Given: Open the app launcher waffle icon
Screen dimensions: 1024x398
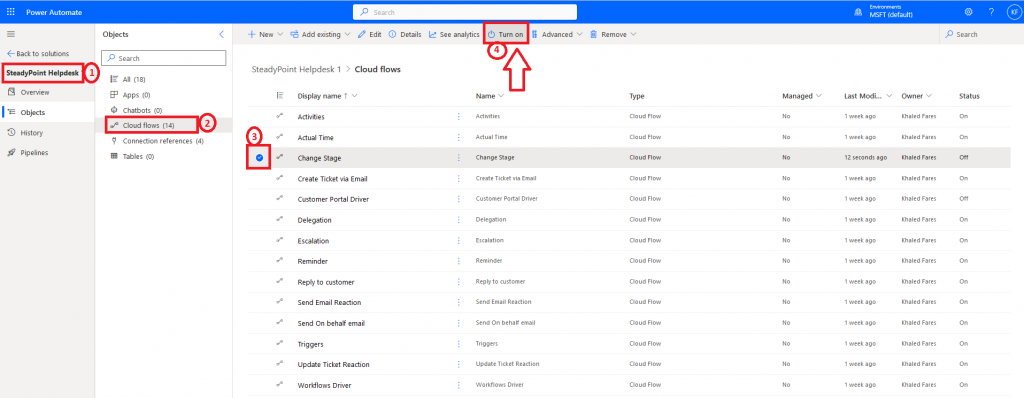Looking at the screenshot, I should 10,12.
